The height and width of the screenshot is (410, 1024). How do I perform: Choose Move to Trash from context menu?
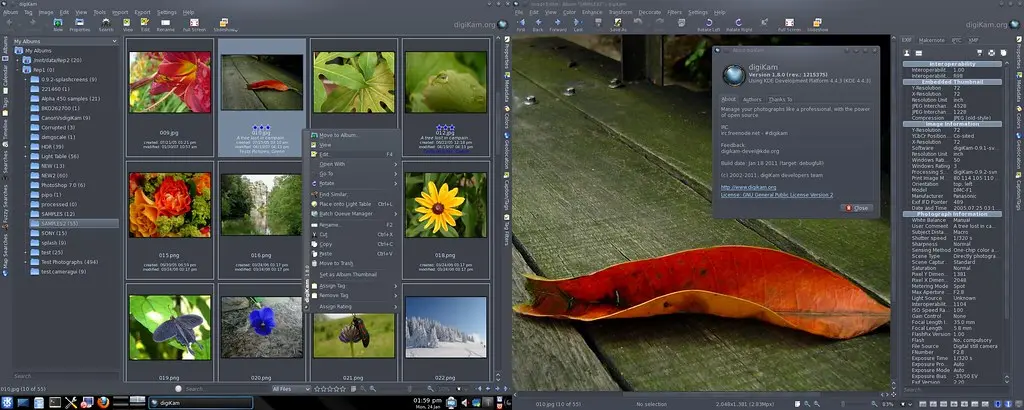point(336,262)
